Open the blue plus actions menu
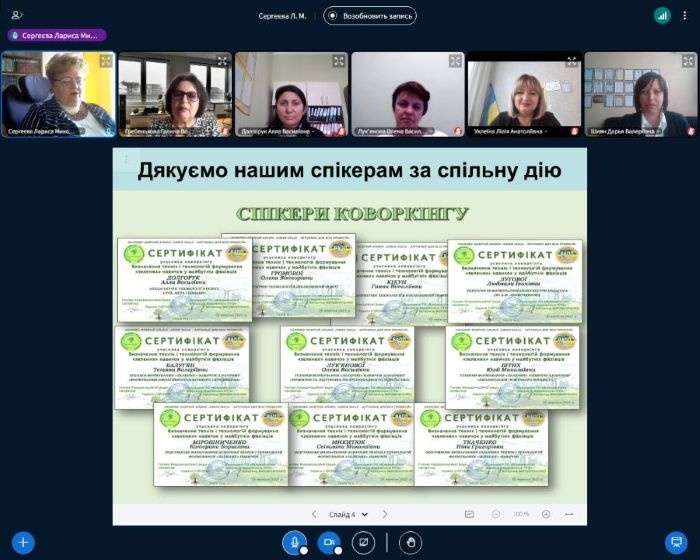Screen dimensions: 700x560 (22, 542)
